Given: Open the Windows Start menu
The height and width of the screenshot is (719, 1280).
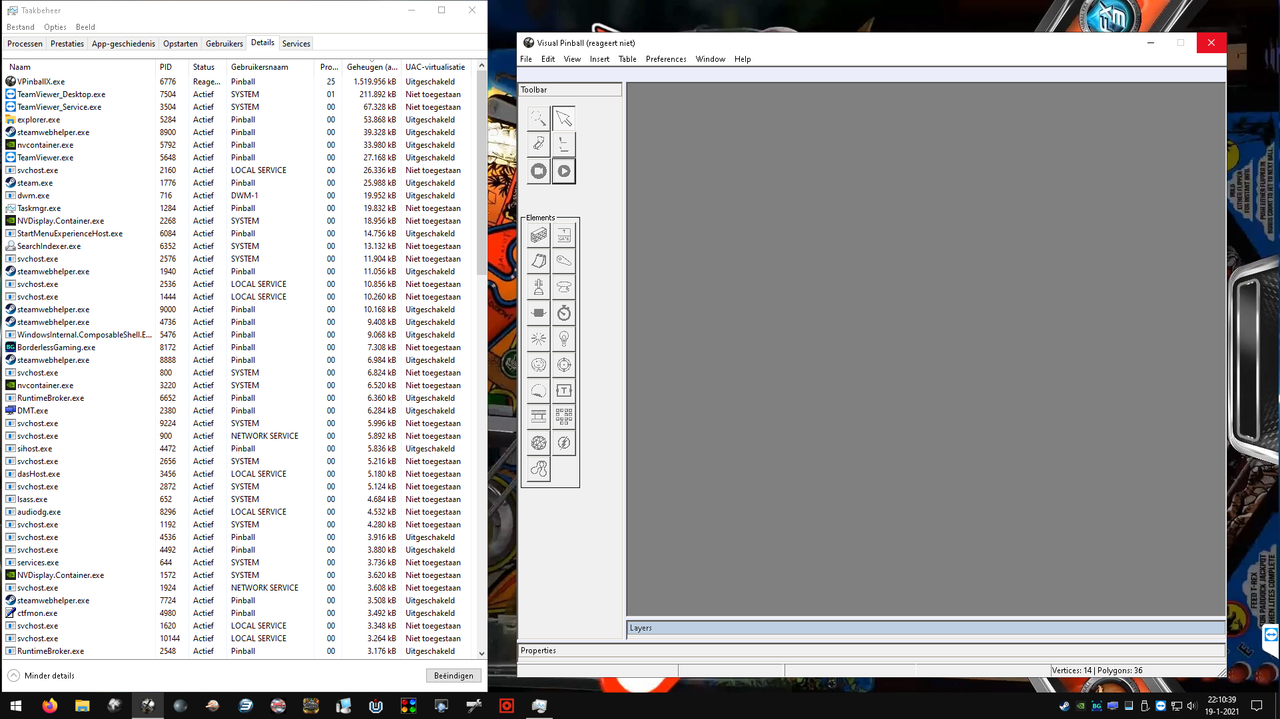Looking at the screenshot, I should pos(16,705).
